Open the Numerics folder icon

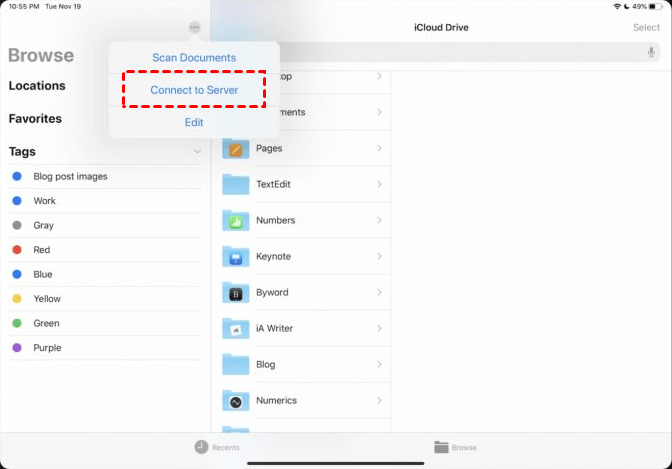tap(235, 400)
